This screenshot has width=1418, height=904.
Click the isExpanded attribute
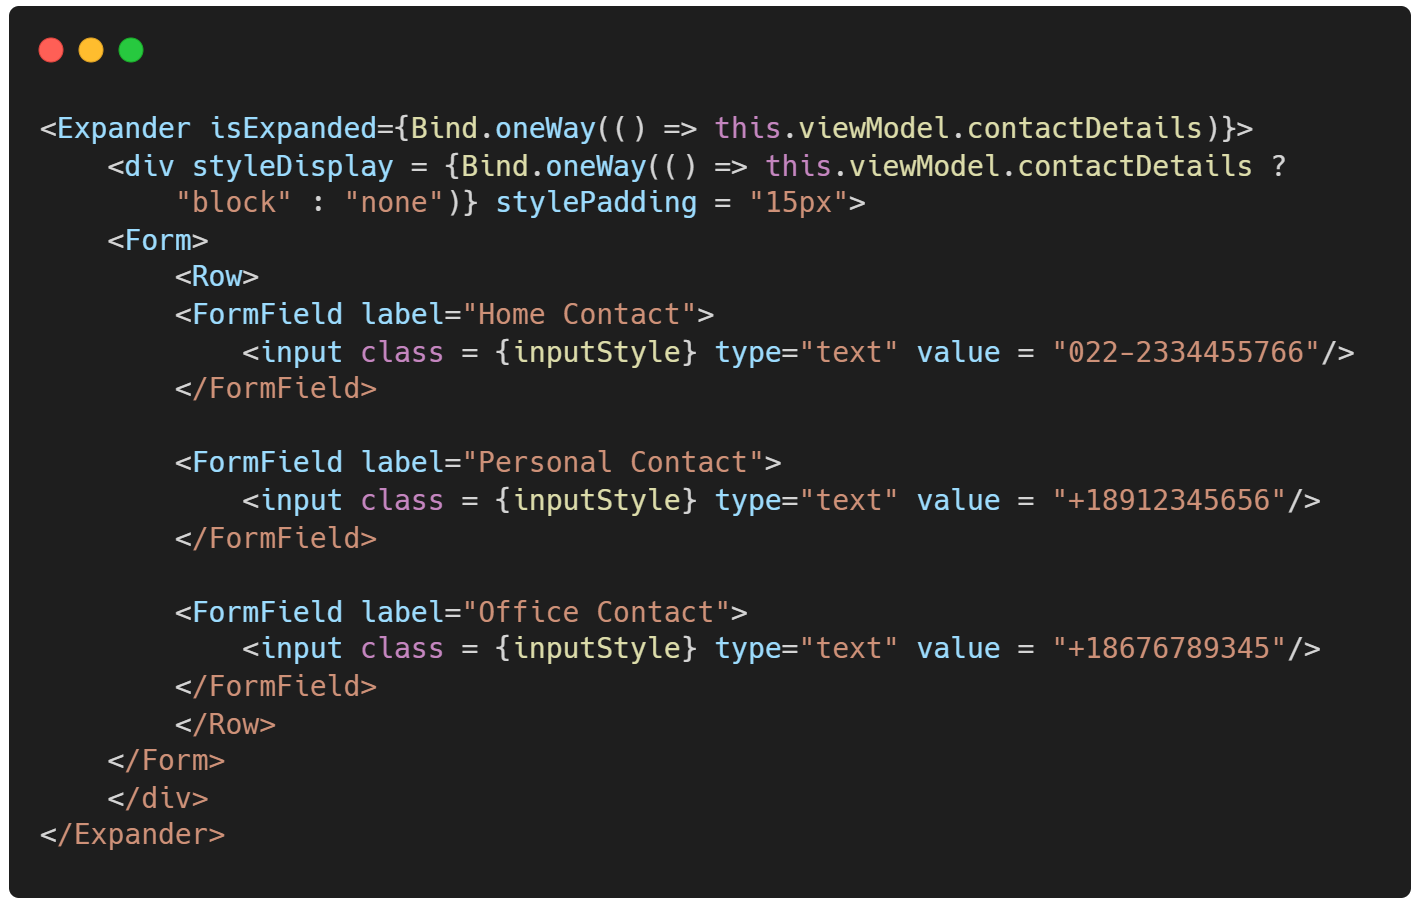tap(293, 129)
